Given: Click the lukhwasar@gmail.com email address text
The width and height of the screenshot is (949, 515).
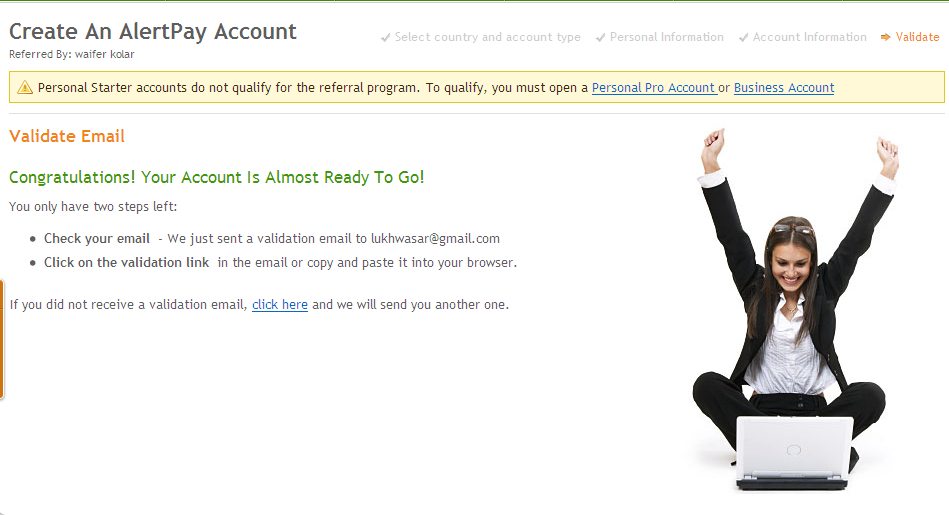Looking at the screenshot, I should pos(435,238).
